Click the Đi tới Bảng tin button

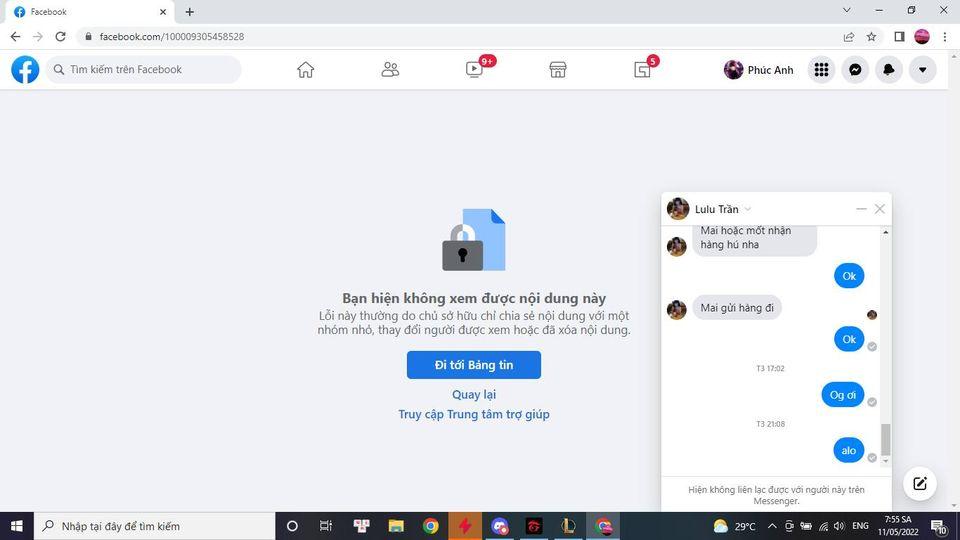(473, 365)
